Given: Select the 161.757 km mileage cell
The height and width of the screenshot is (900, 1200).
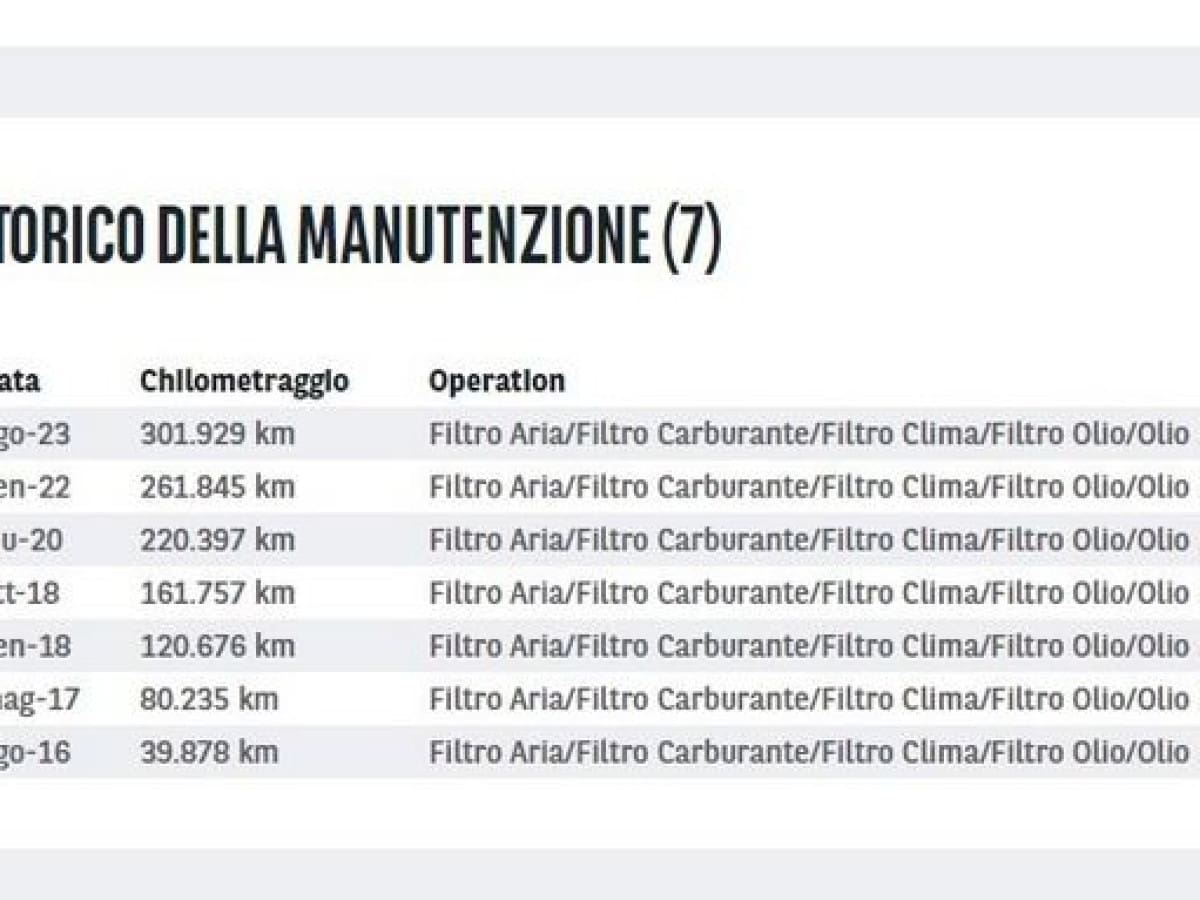Looking at the screenshot, I should [217, 593].
